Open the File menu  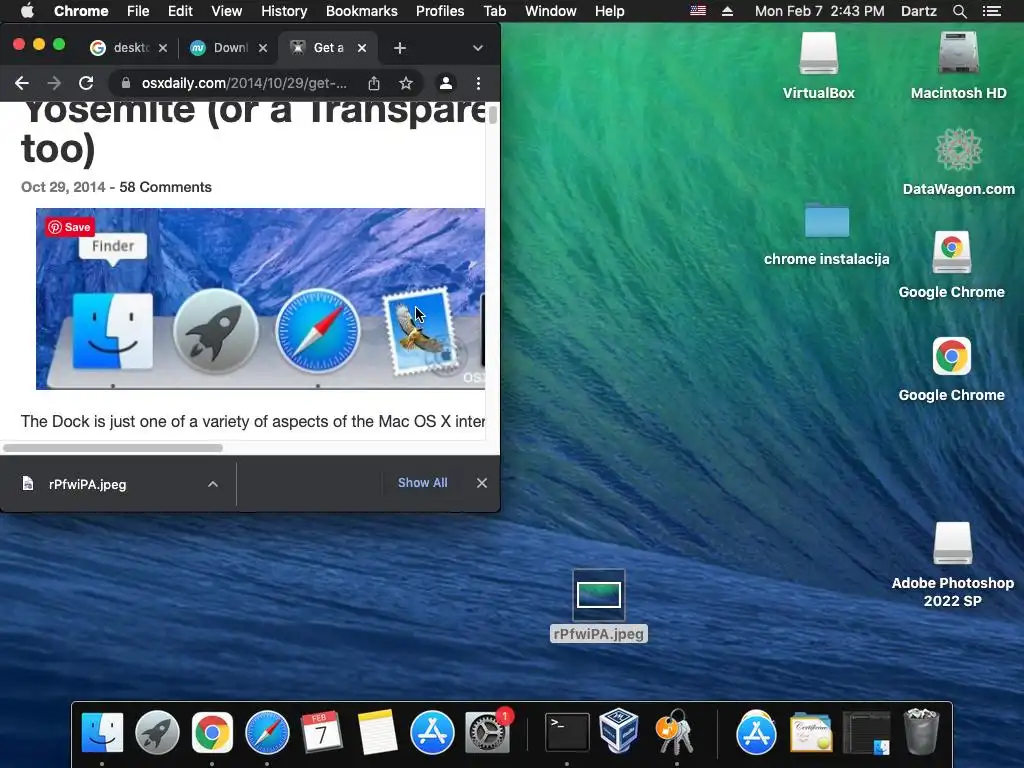point(138,11)
